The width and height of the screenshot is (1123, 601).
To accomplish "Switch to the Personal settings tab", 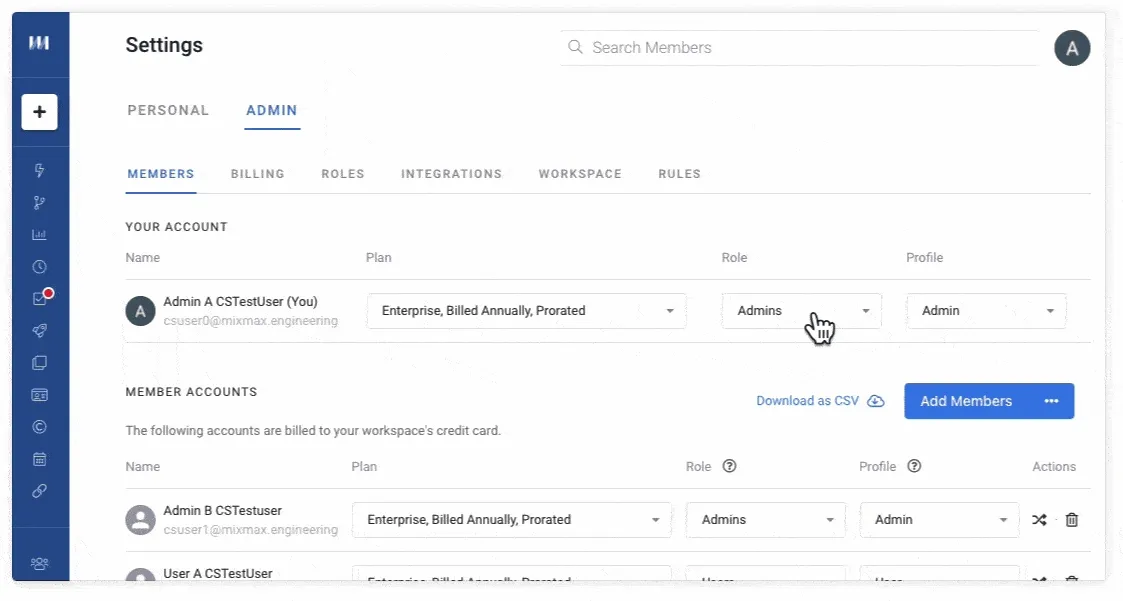I will pyautogui.click(x=168, y=110).
